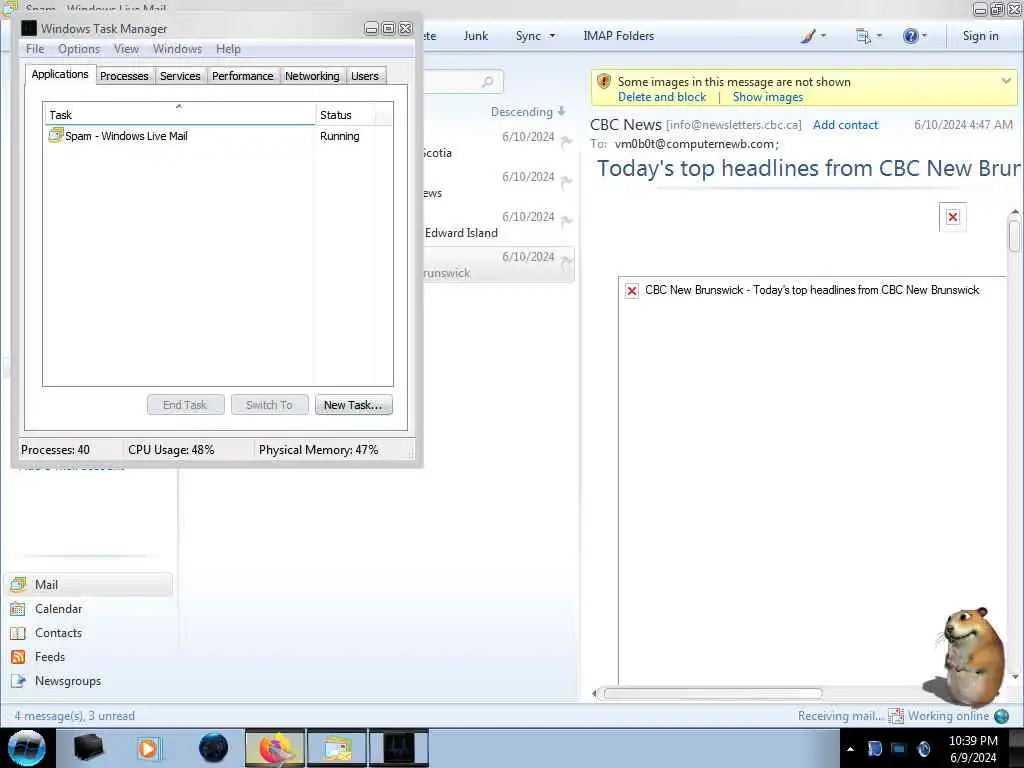Click the message pane horizontal scrollbar
Image resolution: width=1024 pixels, height=768 pixels.
pos(712,693)
